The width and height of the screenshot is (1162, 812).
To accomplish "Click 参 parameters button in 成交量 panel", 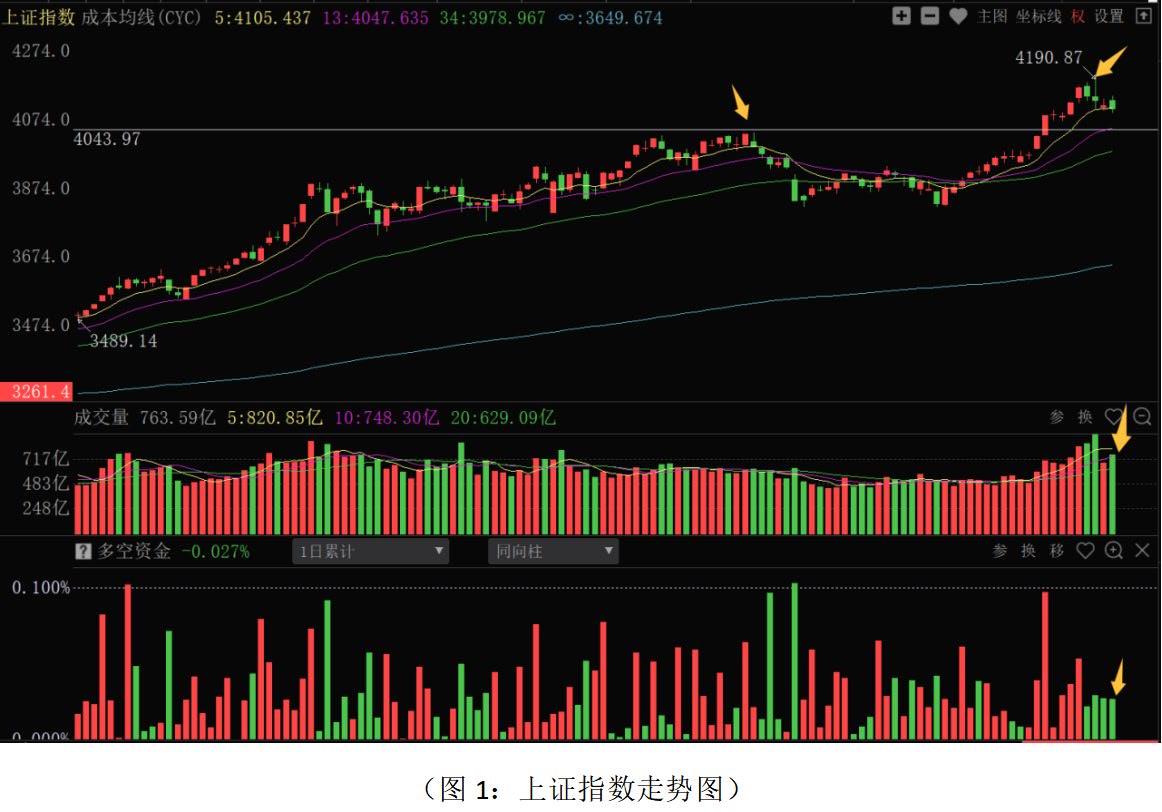I will (1057, 417).
